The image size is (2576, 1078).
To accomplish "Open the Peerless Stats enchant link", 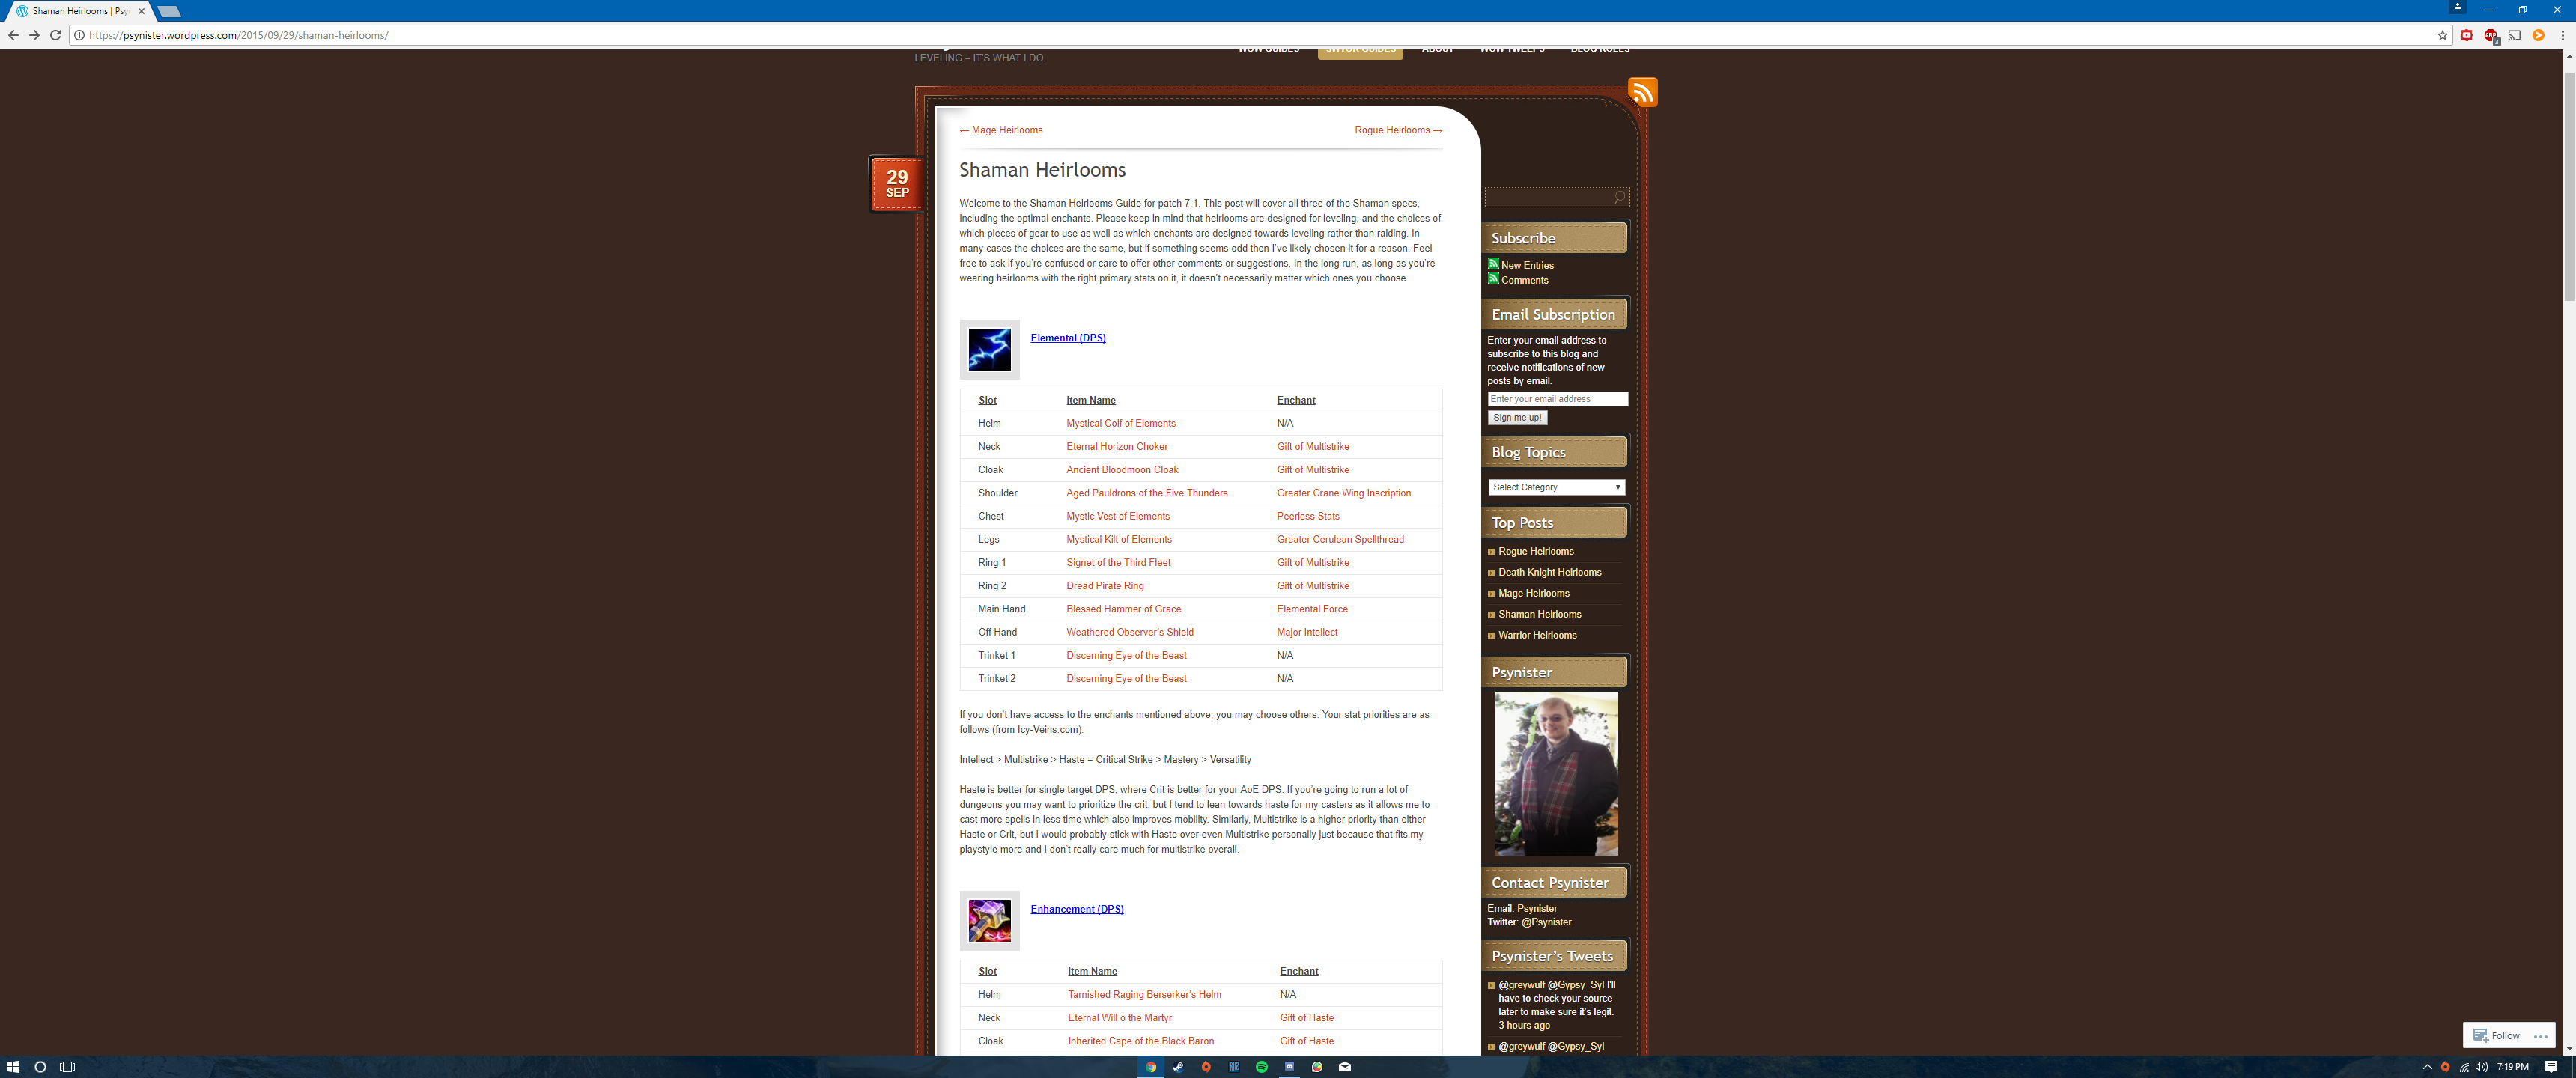I will click(x=1307, y=516).
